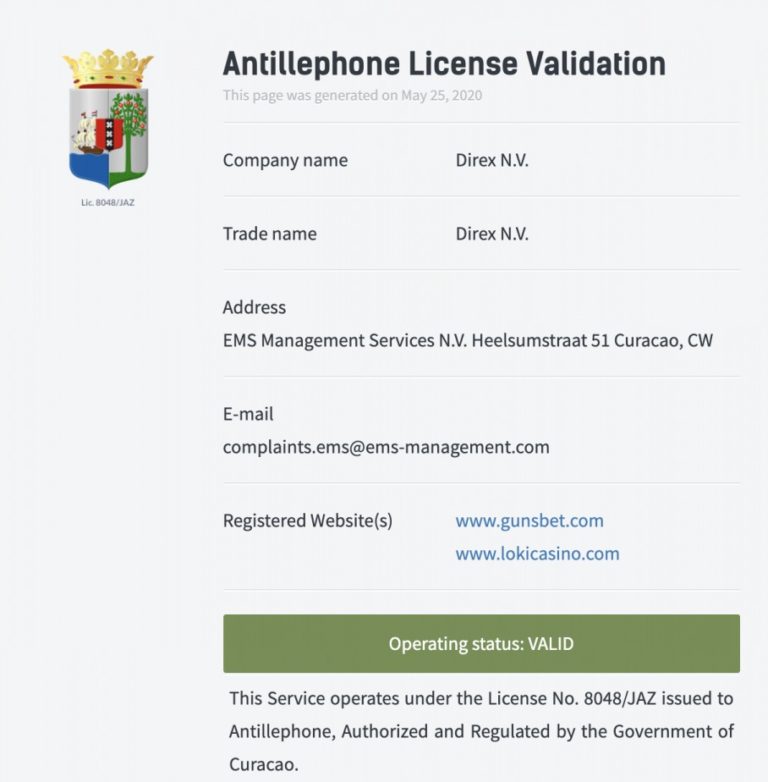Click the Registered Website(s) label

pyautogui.click(x=308, y=521)
